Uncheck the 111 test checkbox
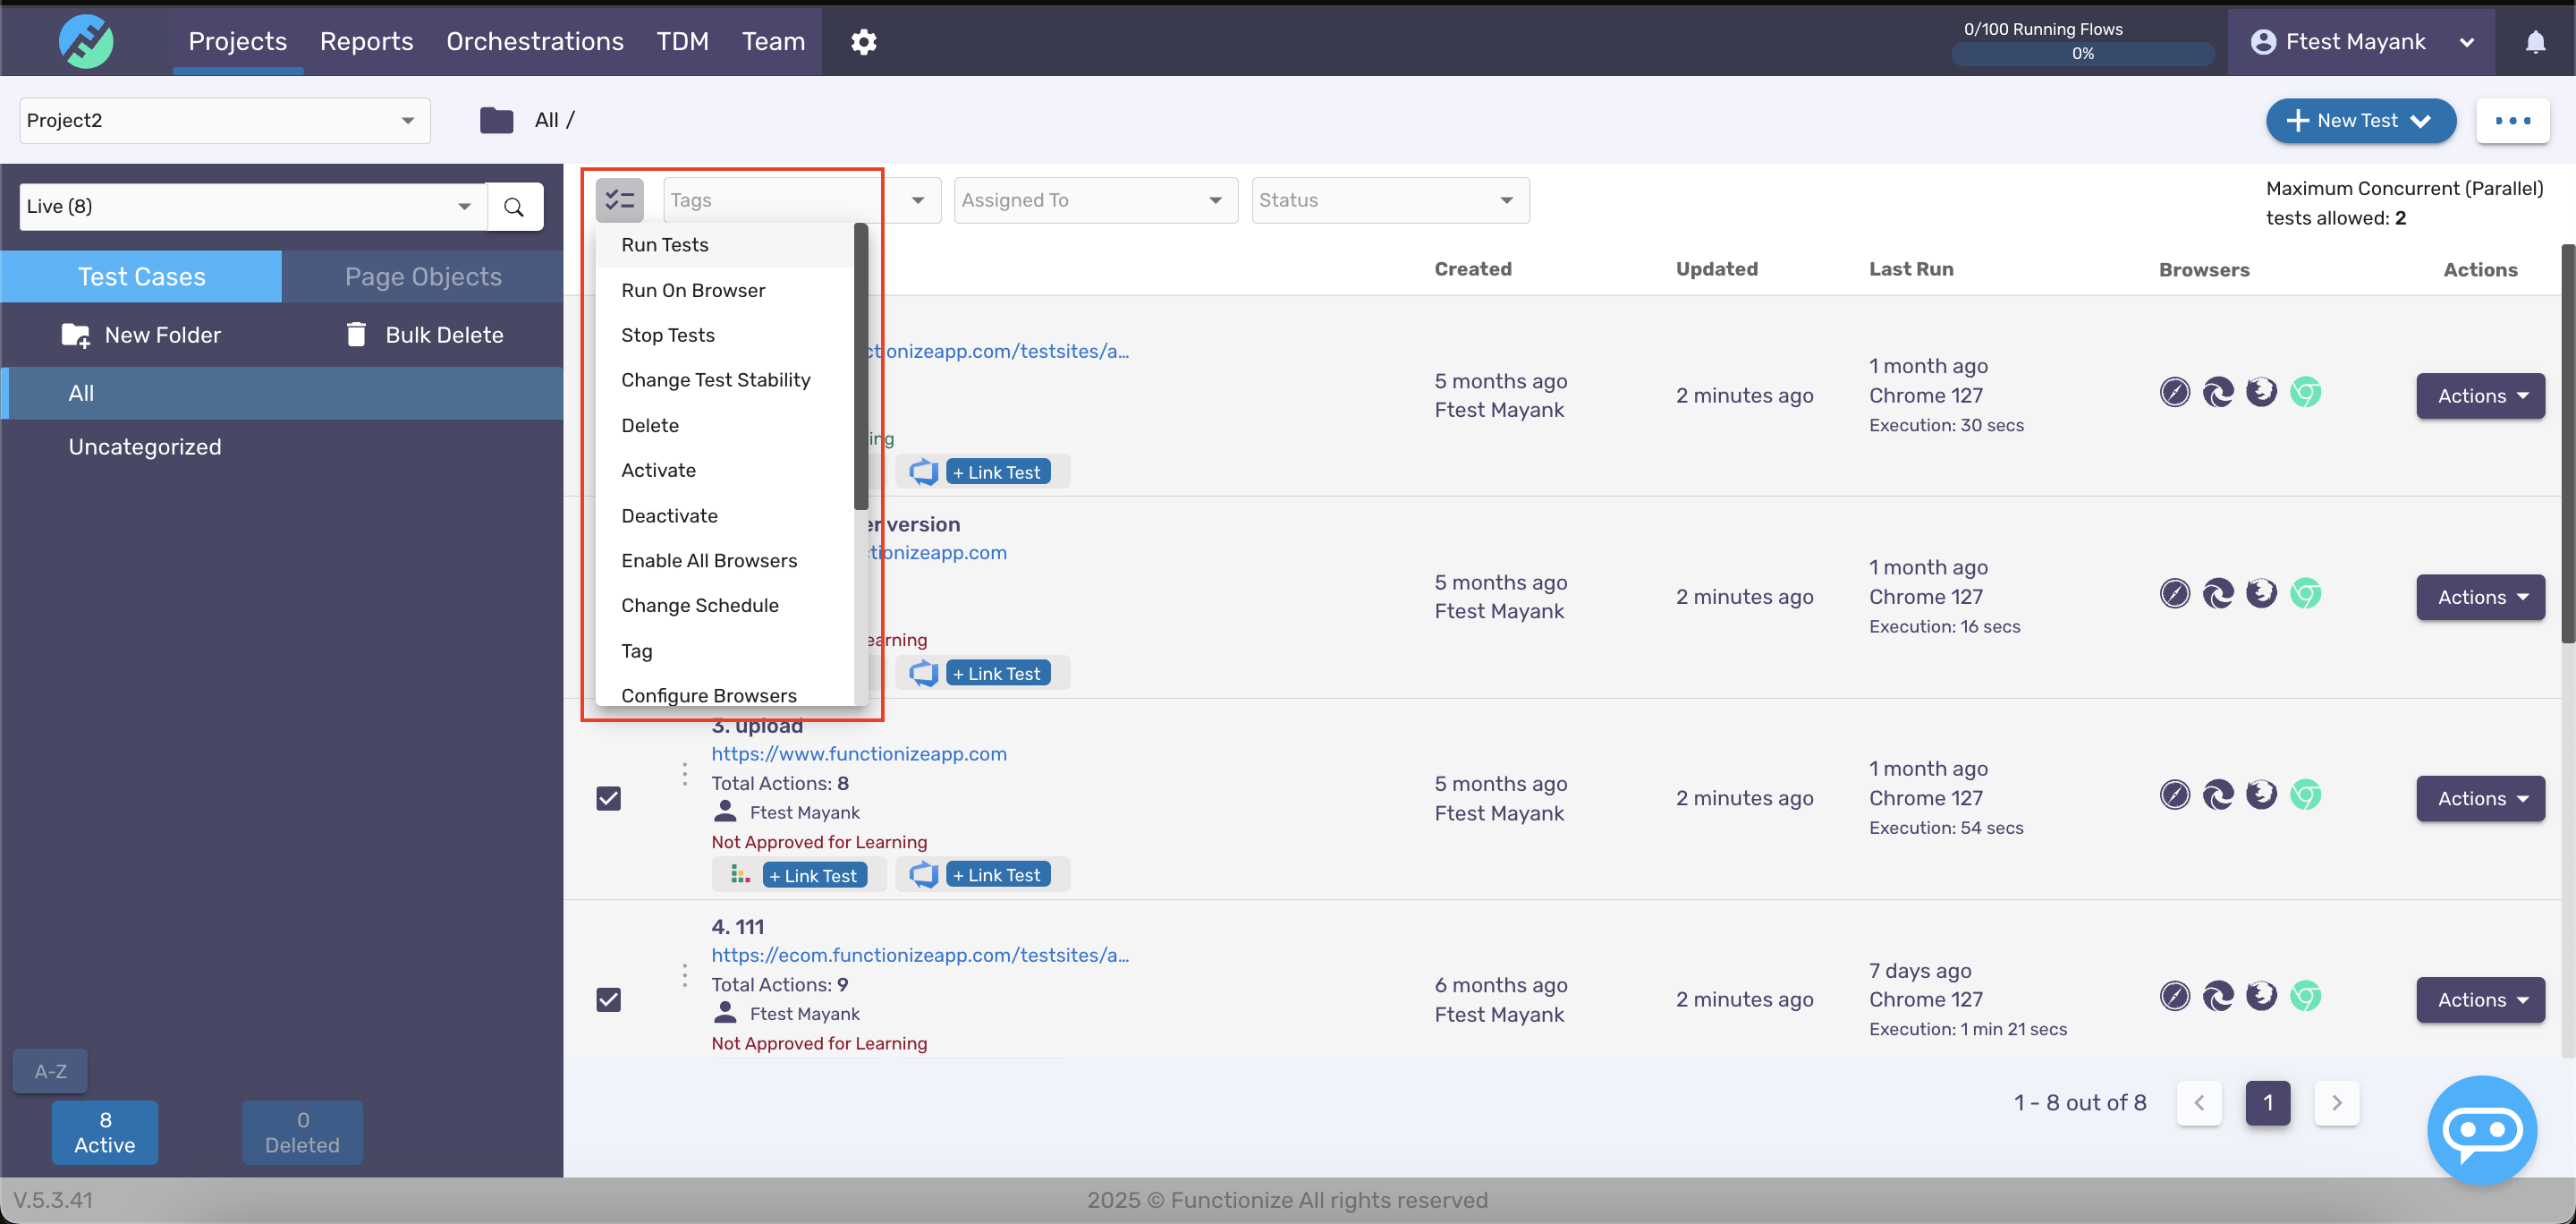2576x1224 pixels. (608, 1000)
